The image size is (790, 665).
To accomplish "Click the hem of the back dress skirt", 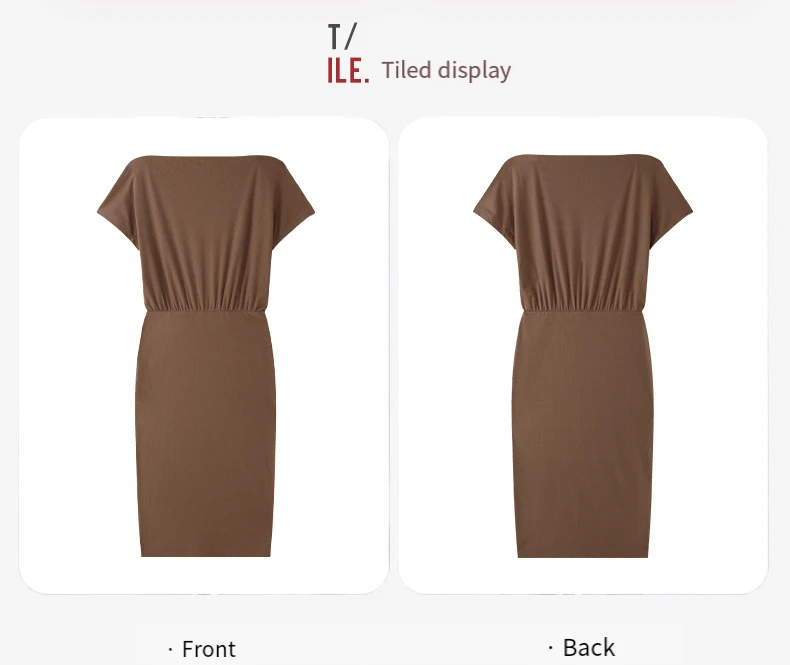I will click(583, 553).
